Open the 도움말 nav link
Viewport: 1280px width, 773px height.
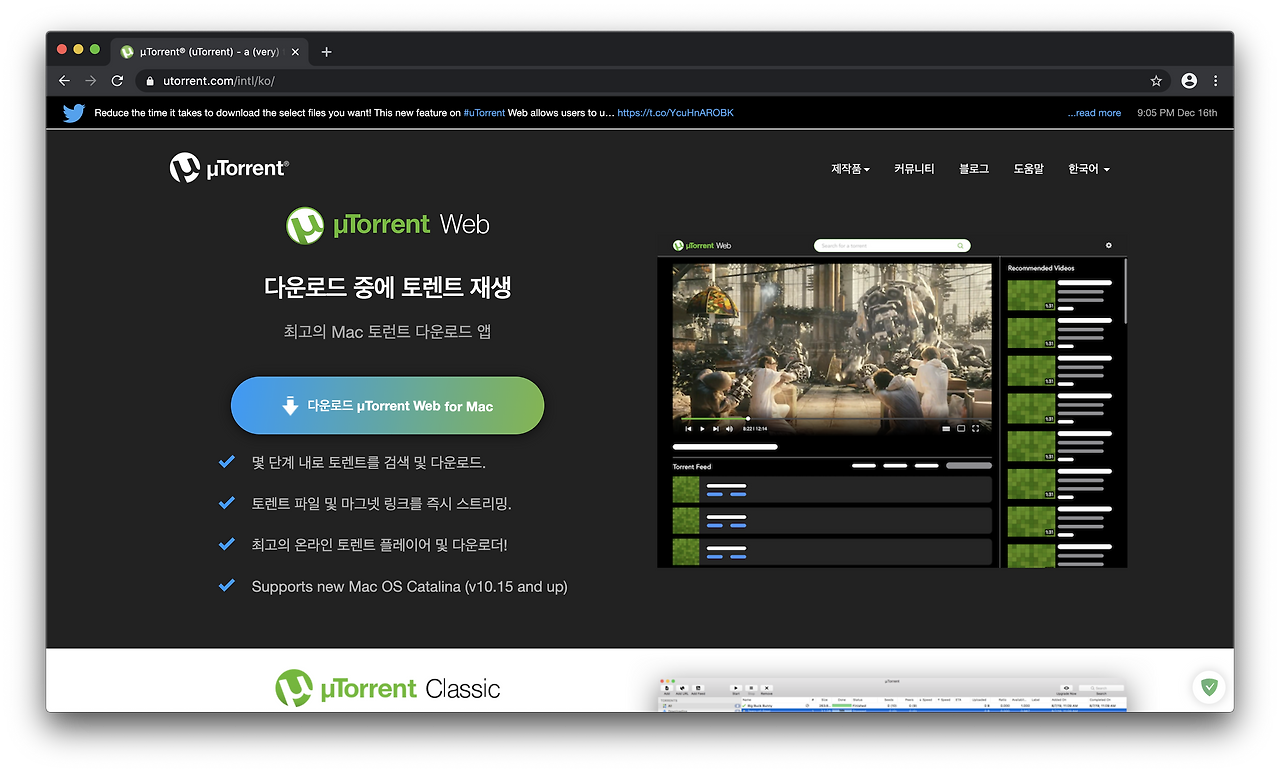[x=1028, y=169]
